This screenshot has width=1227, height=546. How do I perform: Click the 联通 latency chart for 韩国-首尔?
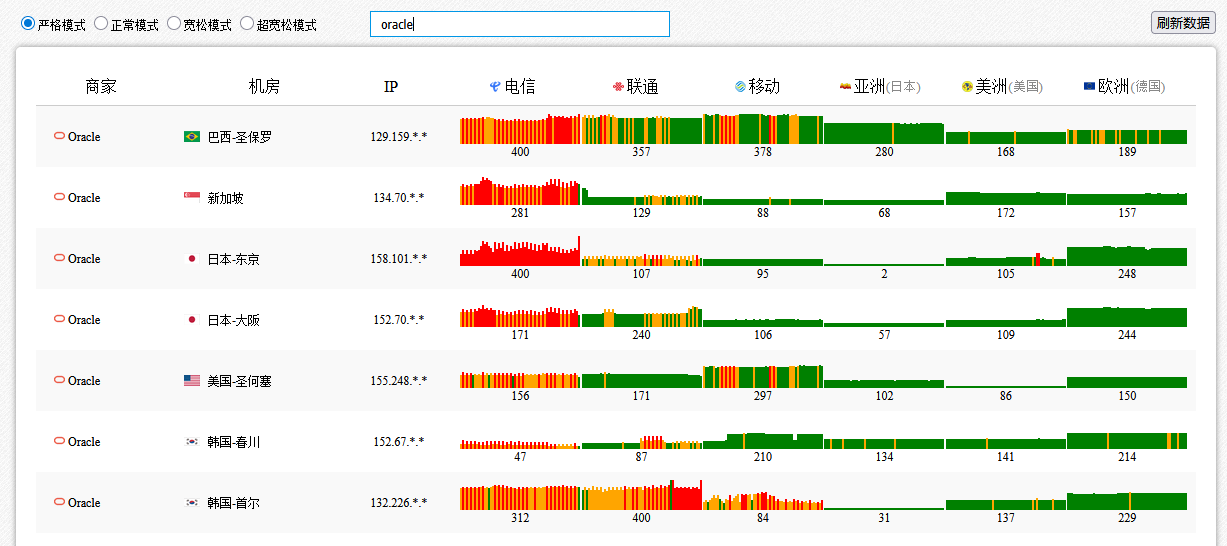(x=641, y=497)
